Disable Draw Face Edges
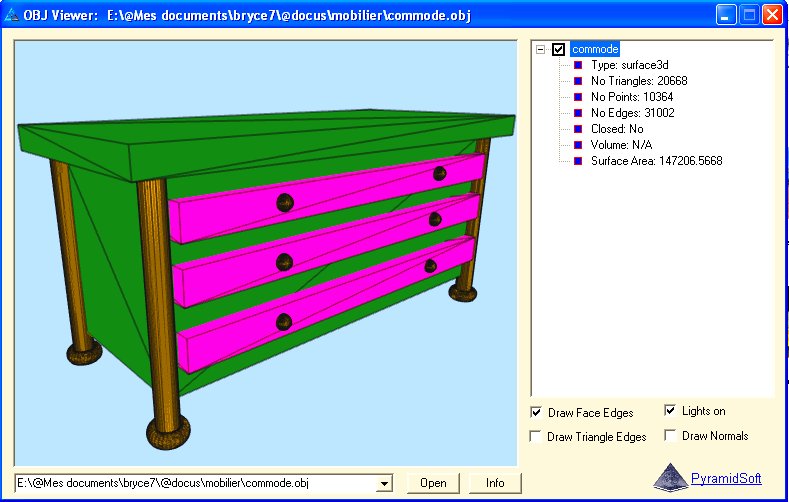Image resolution: width=789 pixels, height=502 pixels. click(536, 412)
